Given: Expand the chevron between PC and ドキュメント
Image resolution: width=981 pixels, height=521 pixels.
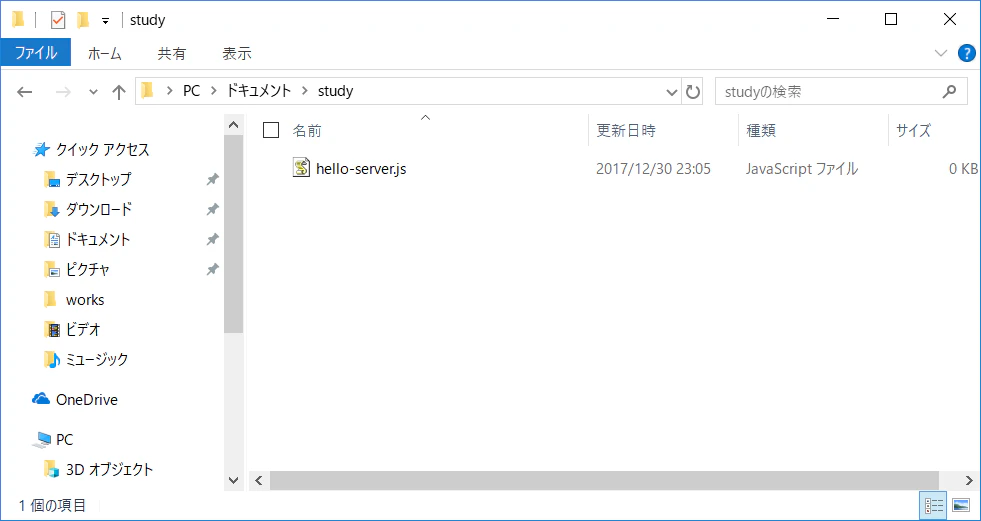Looking at the screenshot, I should (213, 91).
